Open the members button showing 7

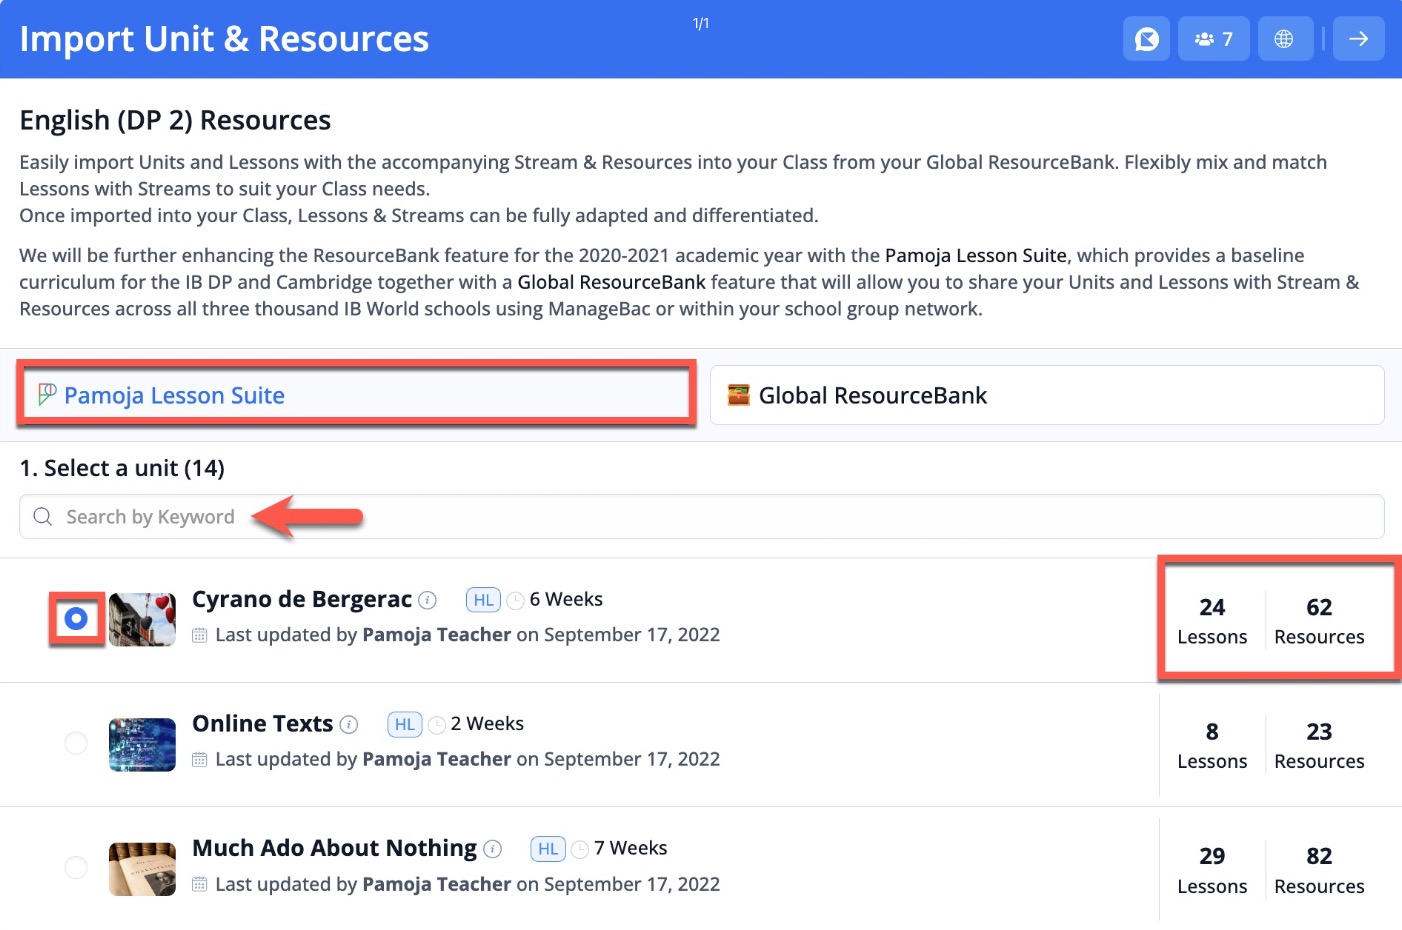[1214, 39]
